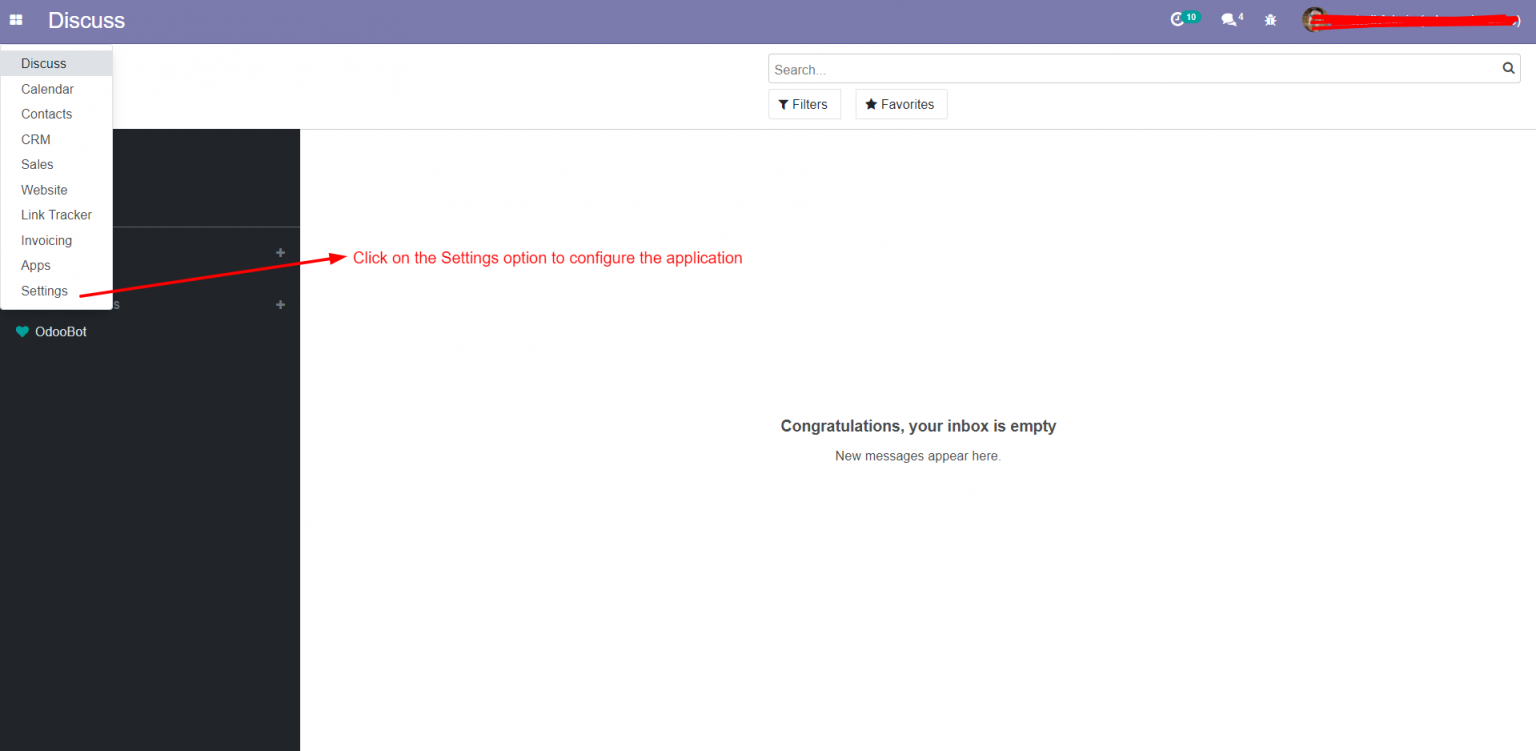Open the Sales app entry
Viewport: 1536px width, 751px height.
coord(37,164)
